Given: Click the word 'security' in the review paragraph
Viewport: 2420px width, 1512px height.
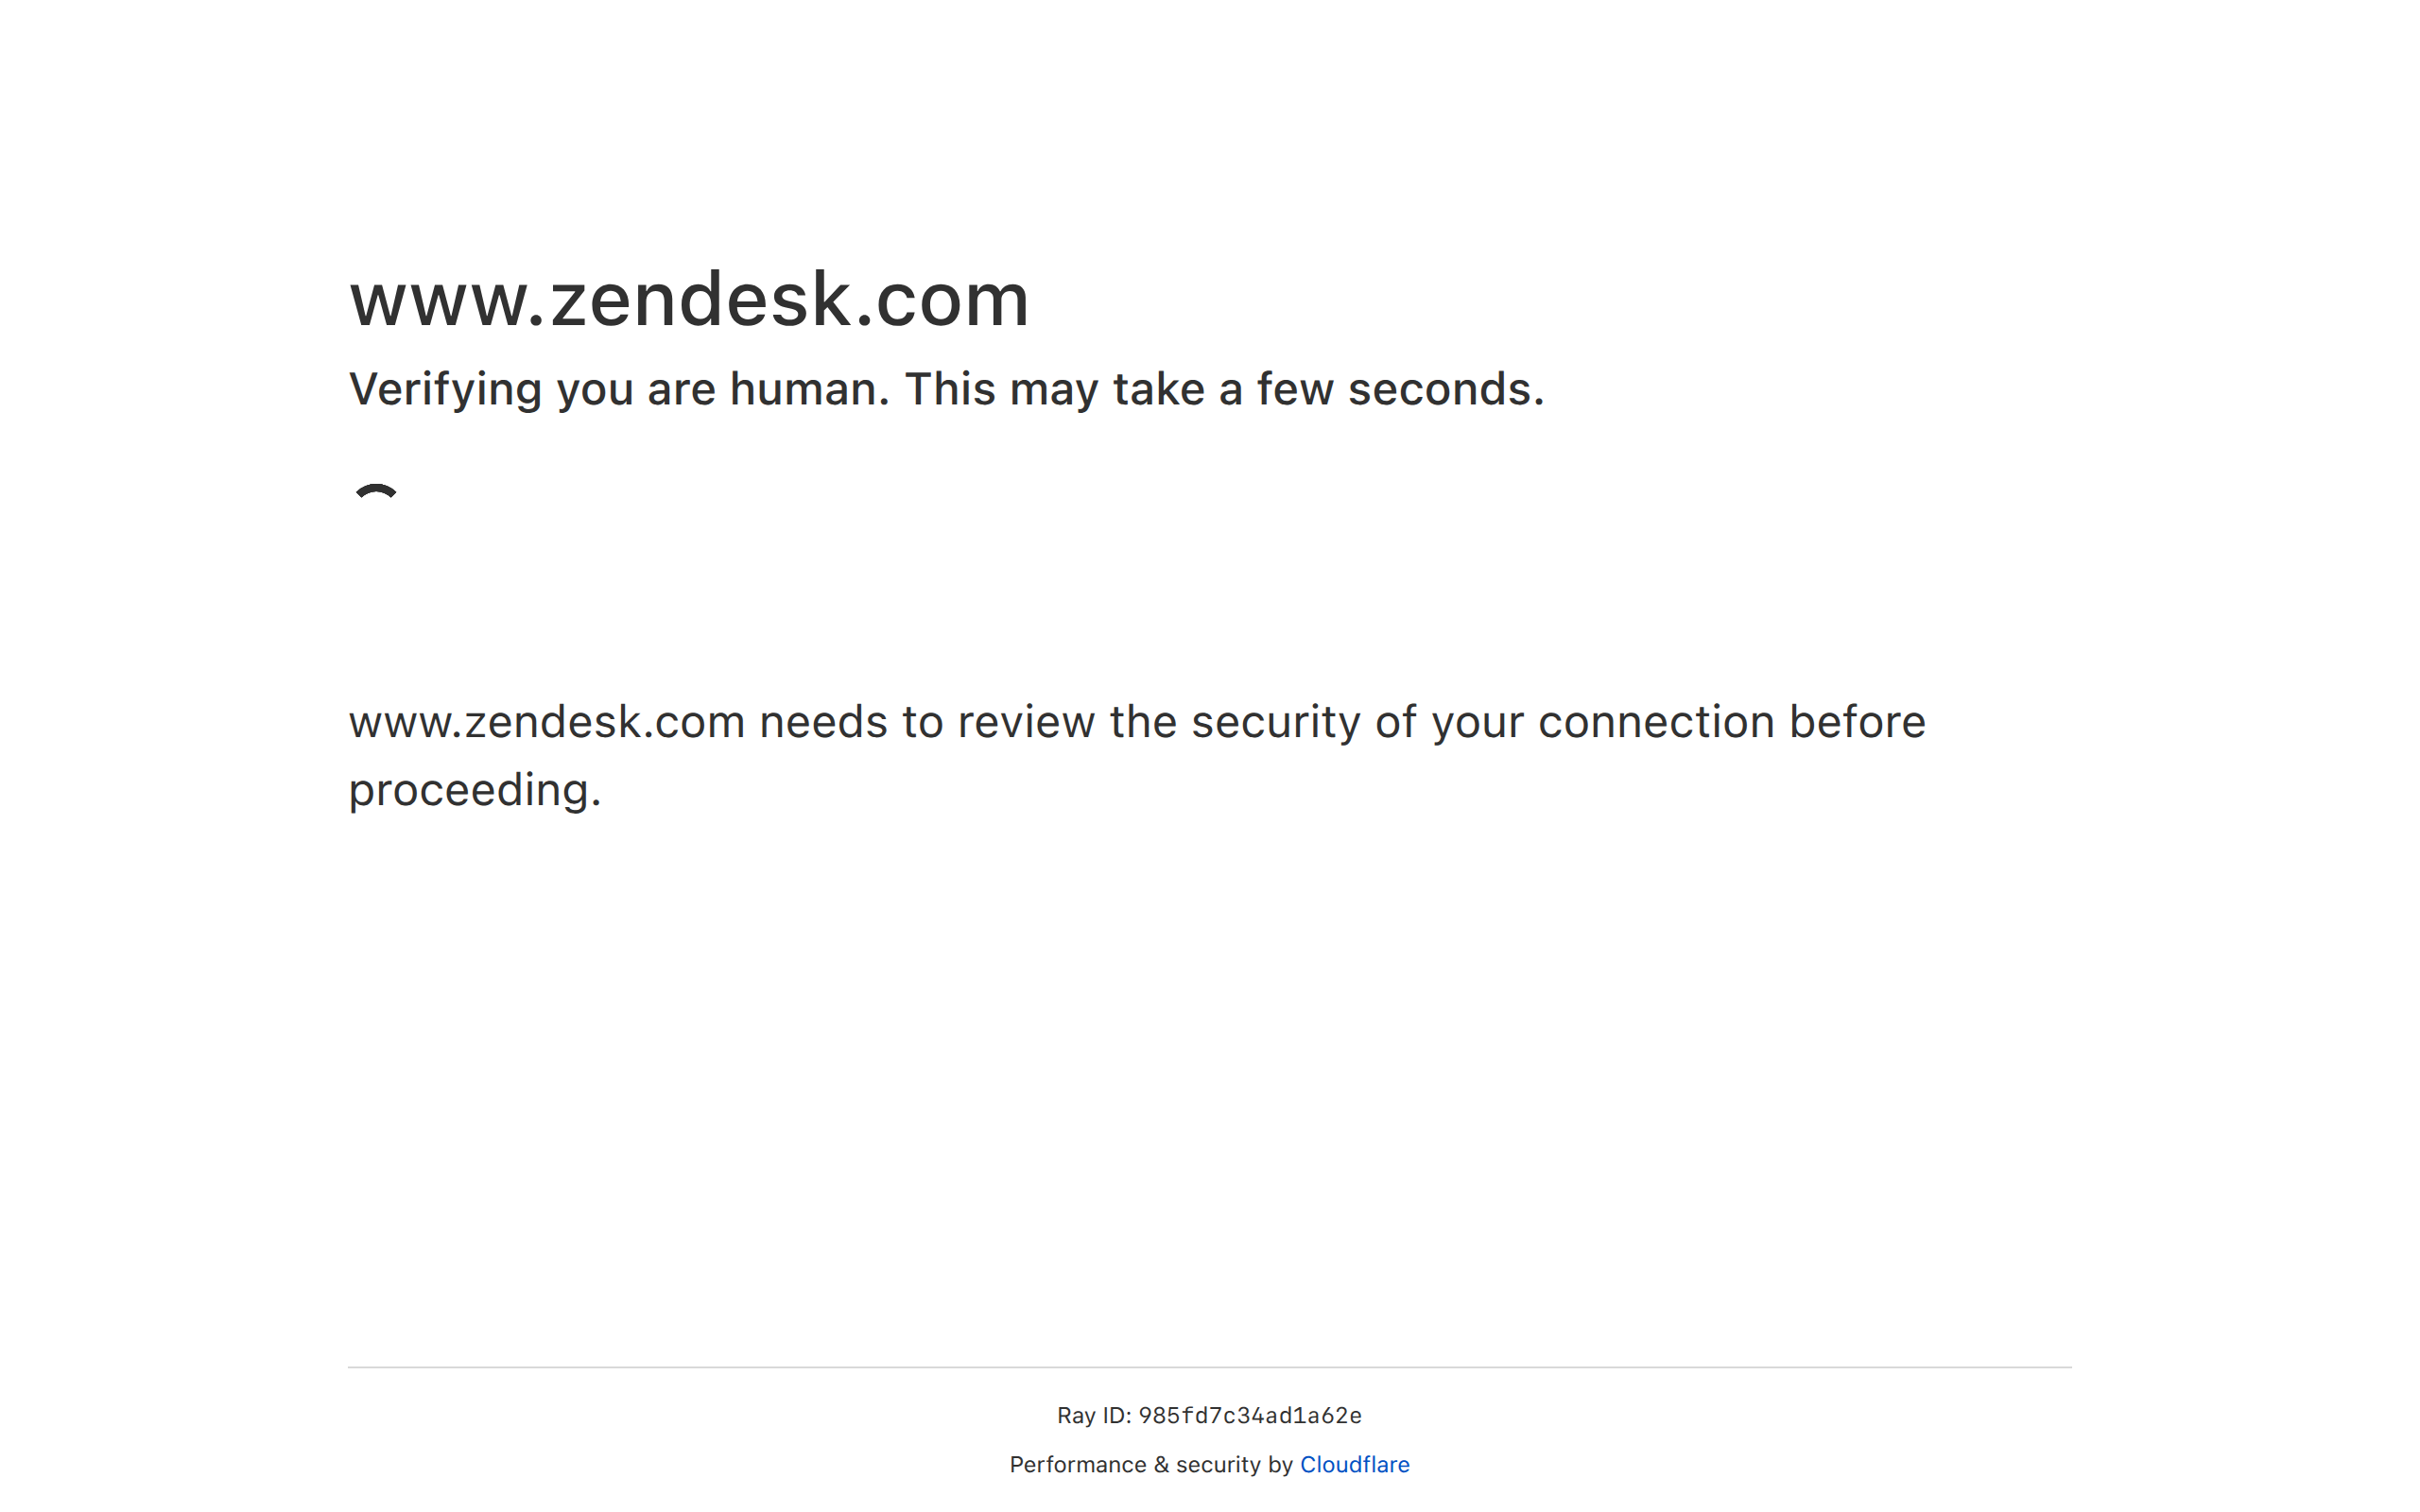Looking at the screenshot, I should (1275, 722).
